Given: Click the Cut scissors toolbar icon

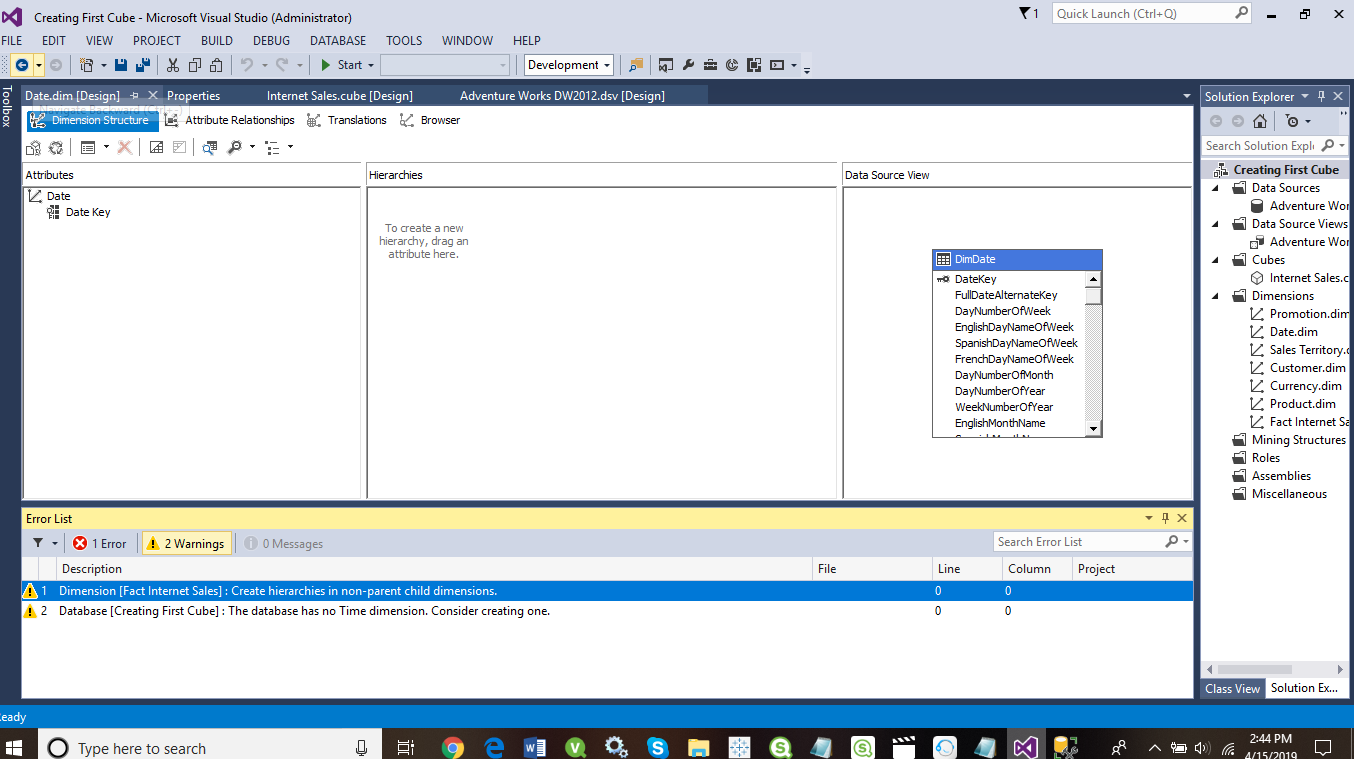Looking at the screenshot, I should (173, 65).
